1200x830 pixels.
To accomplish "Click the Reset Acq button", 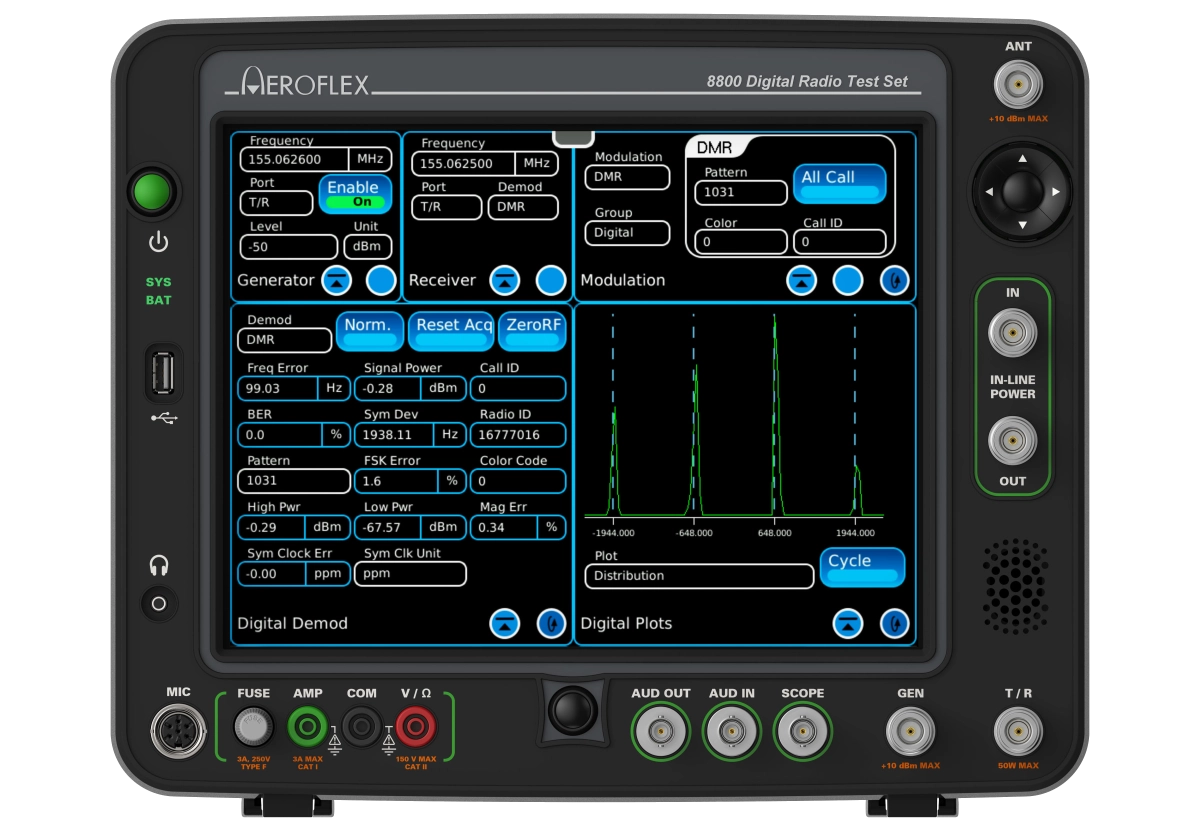I will [451, 331].
